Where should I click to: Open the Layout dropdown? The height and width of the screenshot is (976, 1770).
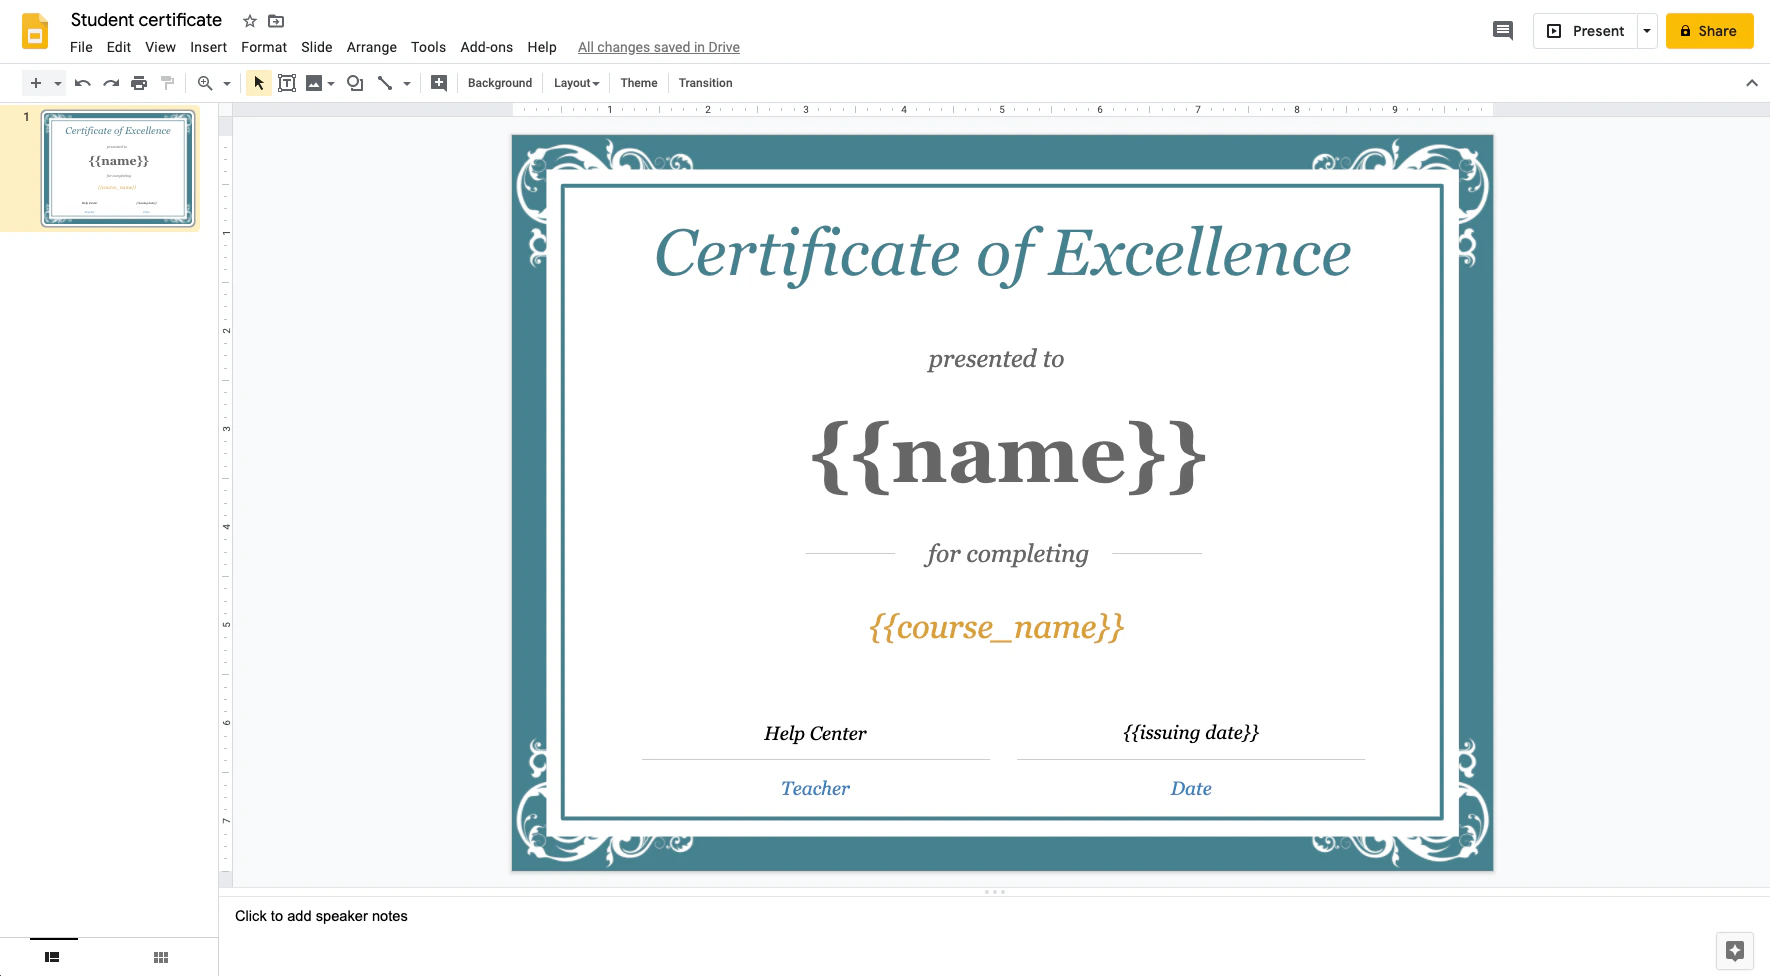tap(576, 83)
